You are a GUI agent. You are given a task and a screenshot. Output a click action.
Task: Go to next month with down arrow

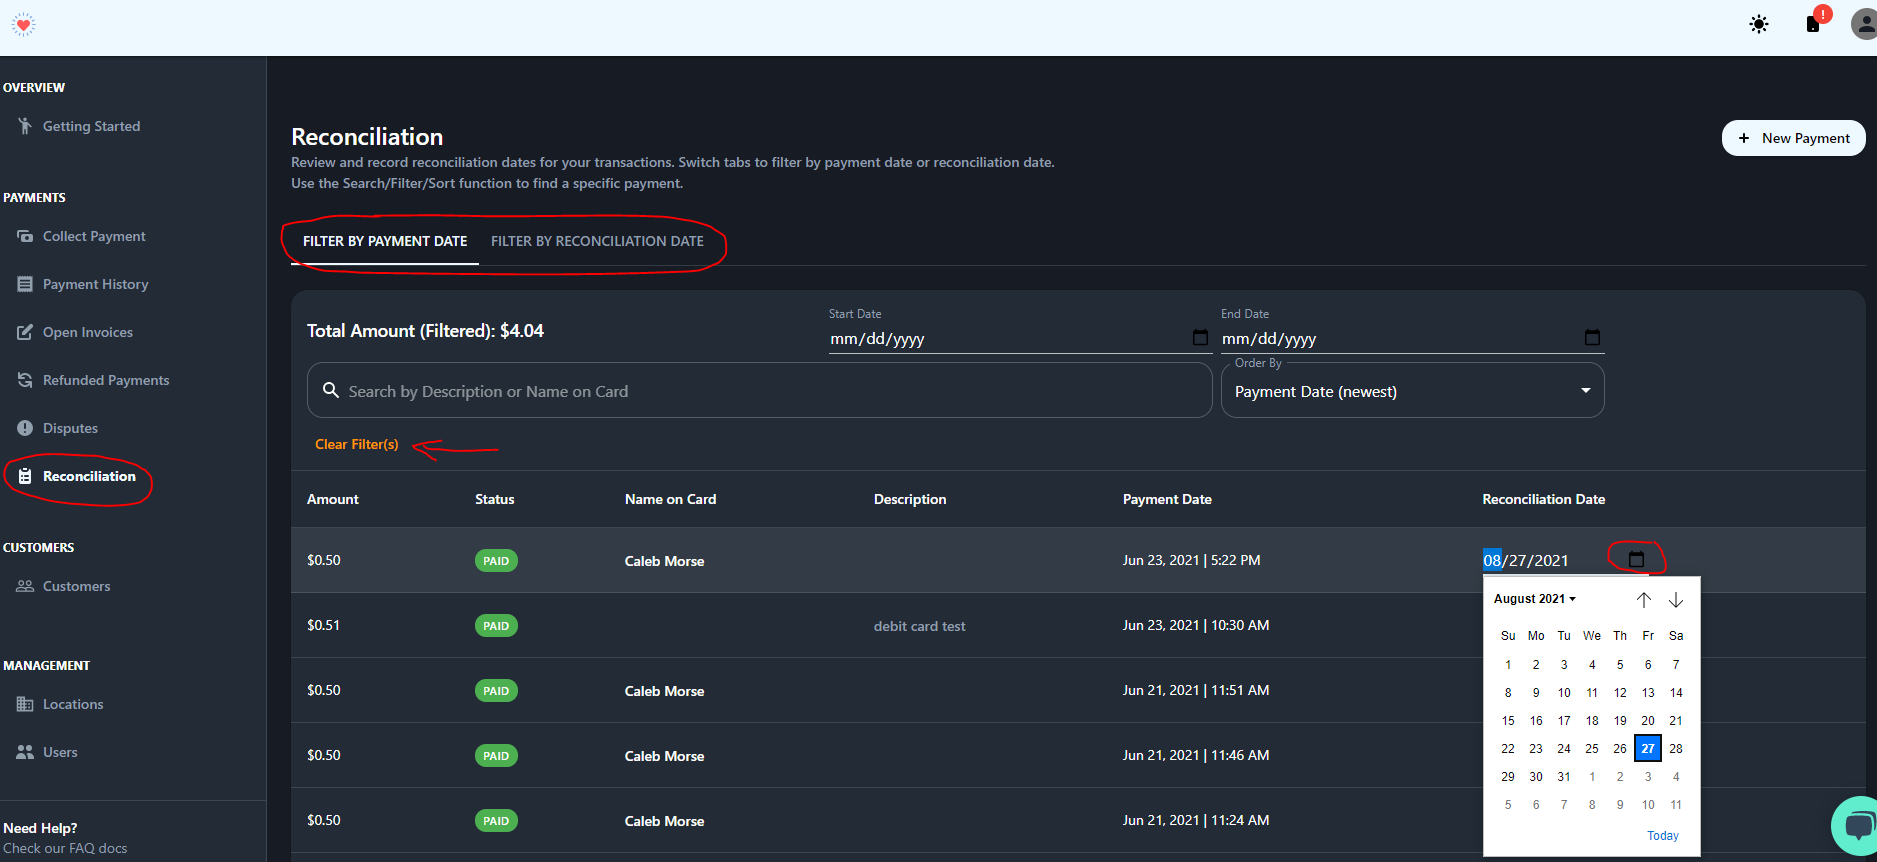click(x=1676, y=600)
